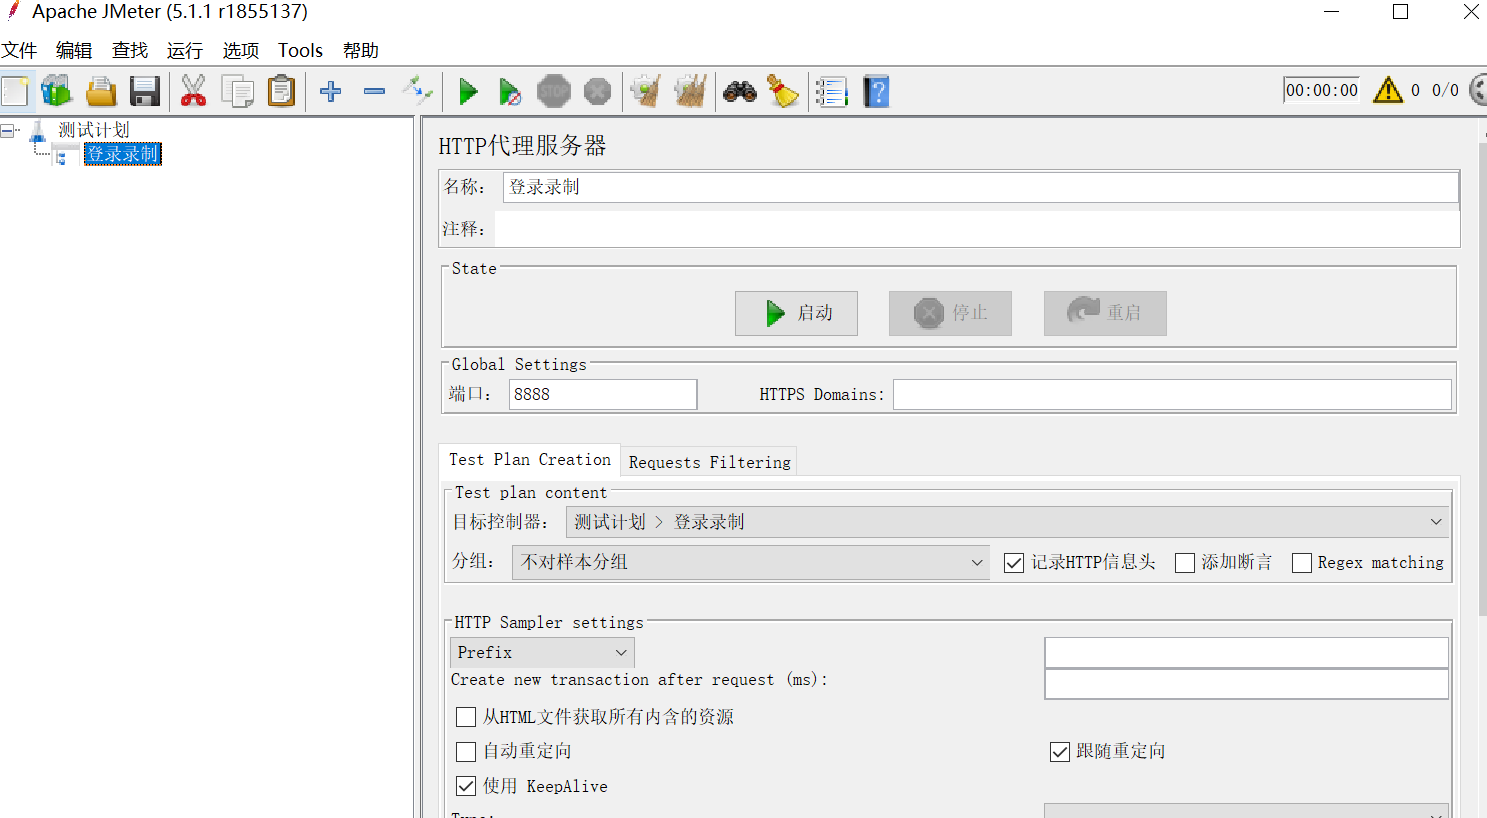Image resolution: width=1487 pixels, height=818 pixels.
Task: Open the 分组 dropdown
Action: [x=751, y=562]
